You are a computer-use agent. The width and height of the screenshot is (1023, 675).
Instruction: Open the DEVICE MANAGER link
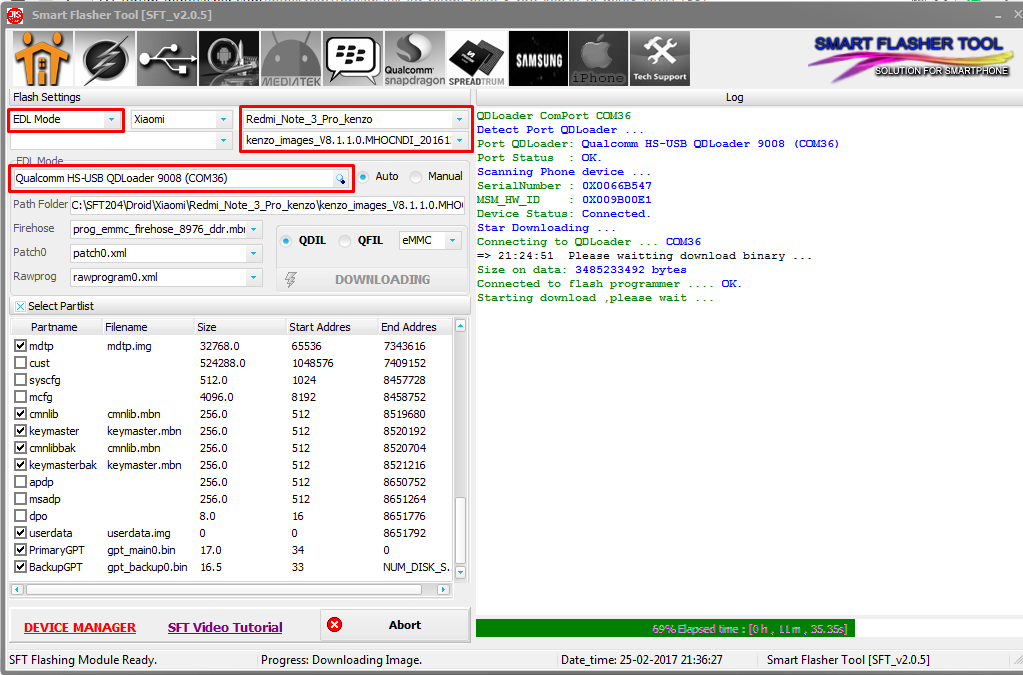[x=80, y=627]
